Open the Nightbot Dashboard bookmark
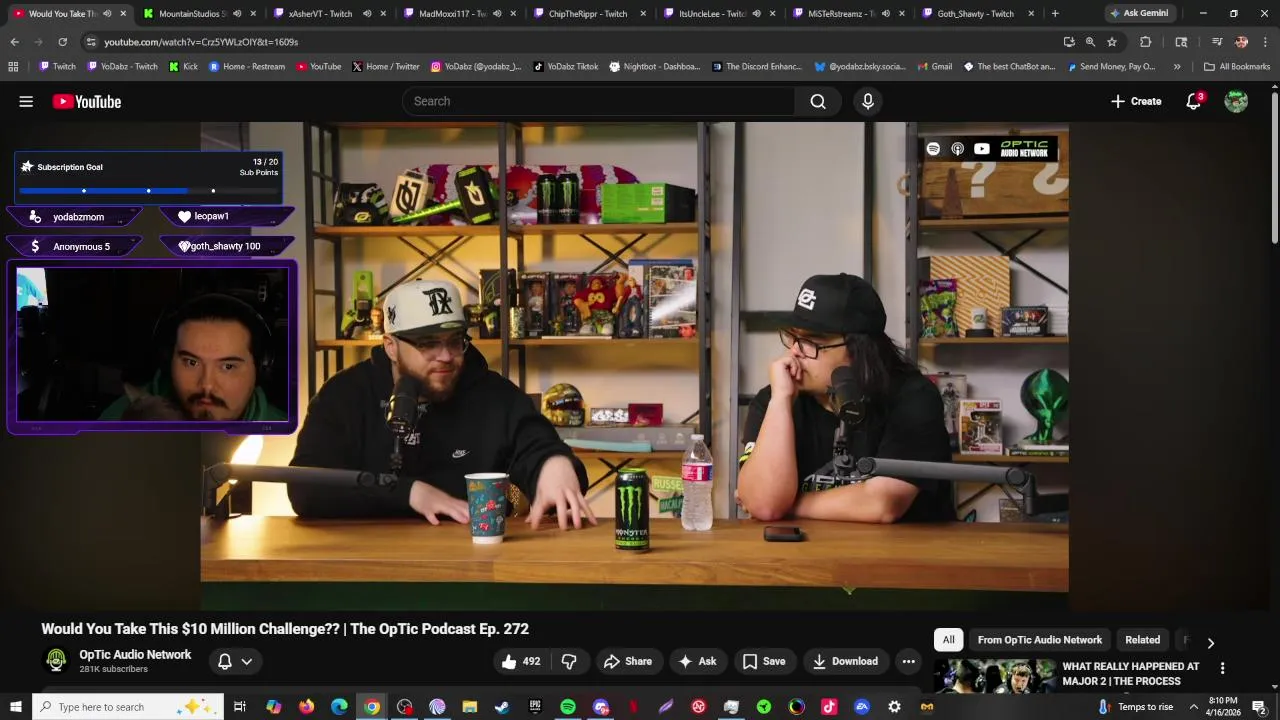The width and height of the screenshot is (1280, 720). [x=654, y=67]
